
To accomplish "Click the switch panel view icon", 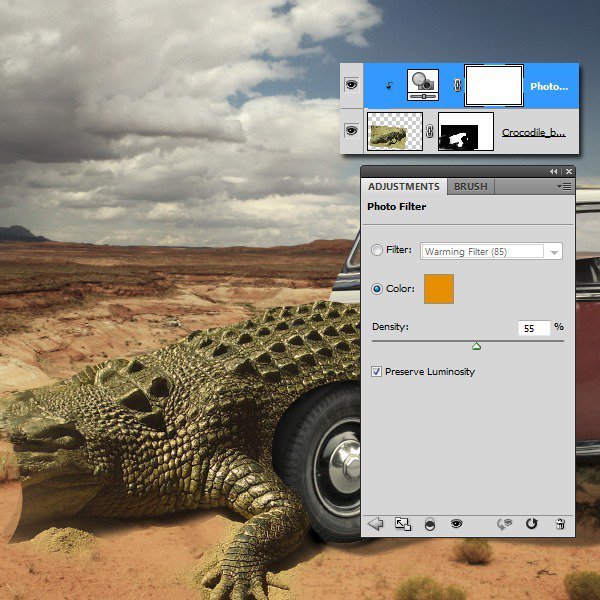I will click(403, 523).
